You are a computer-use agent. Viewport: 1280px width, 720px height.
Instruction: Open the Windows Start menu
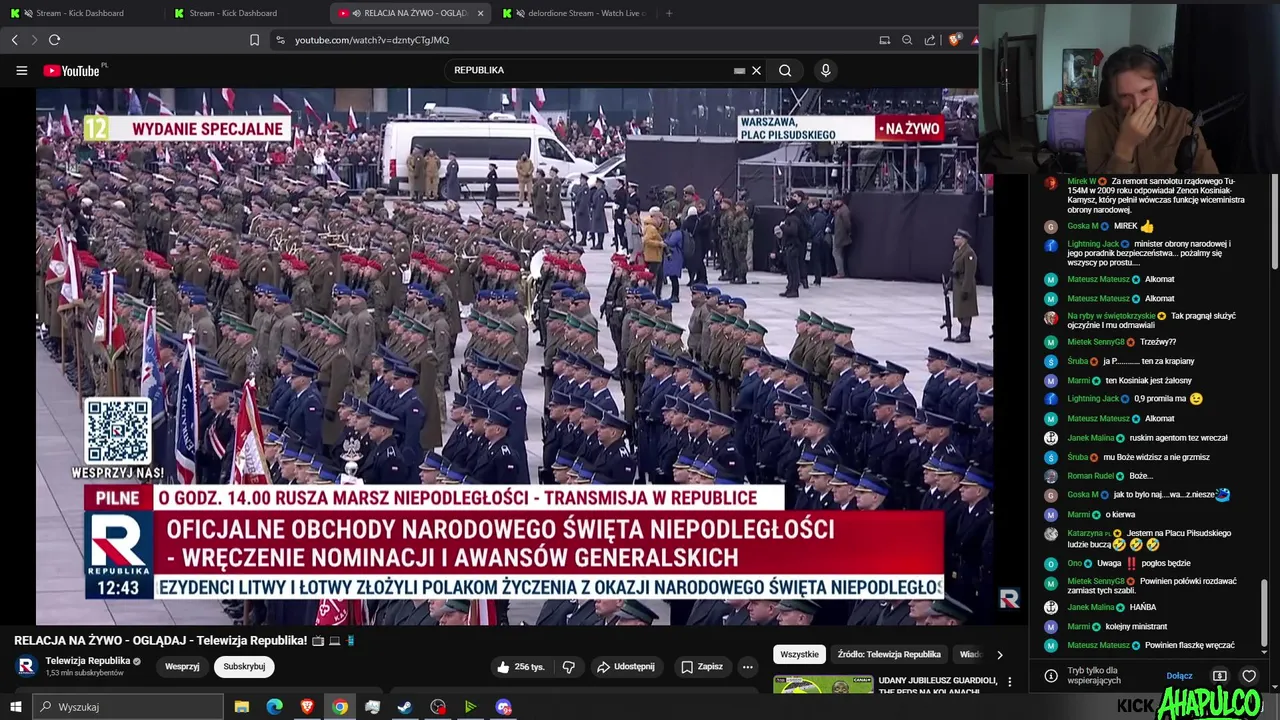(x=15, y=707)
